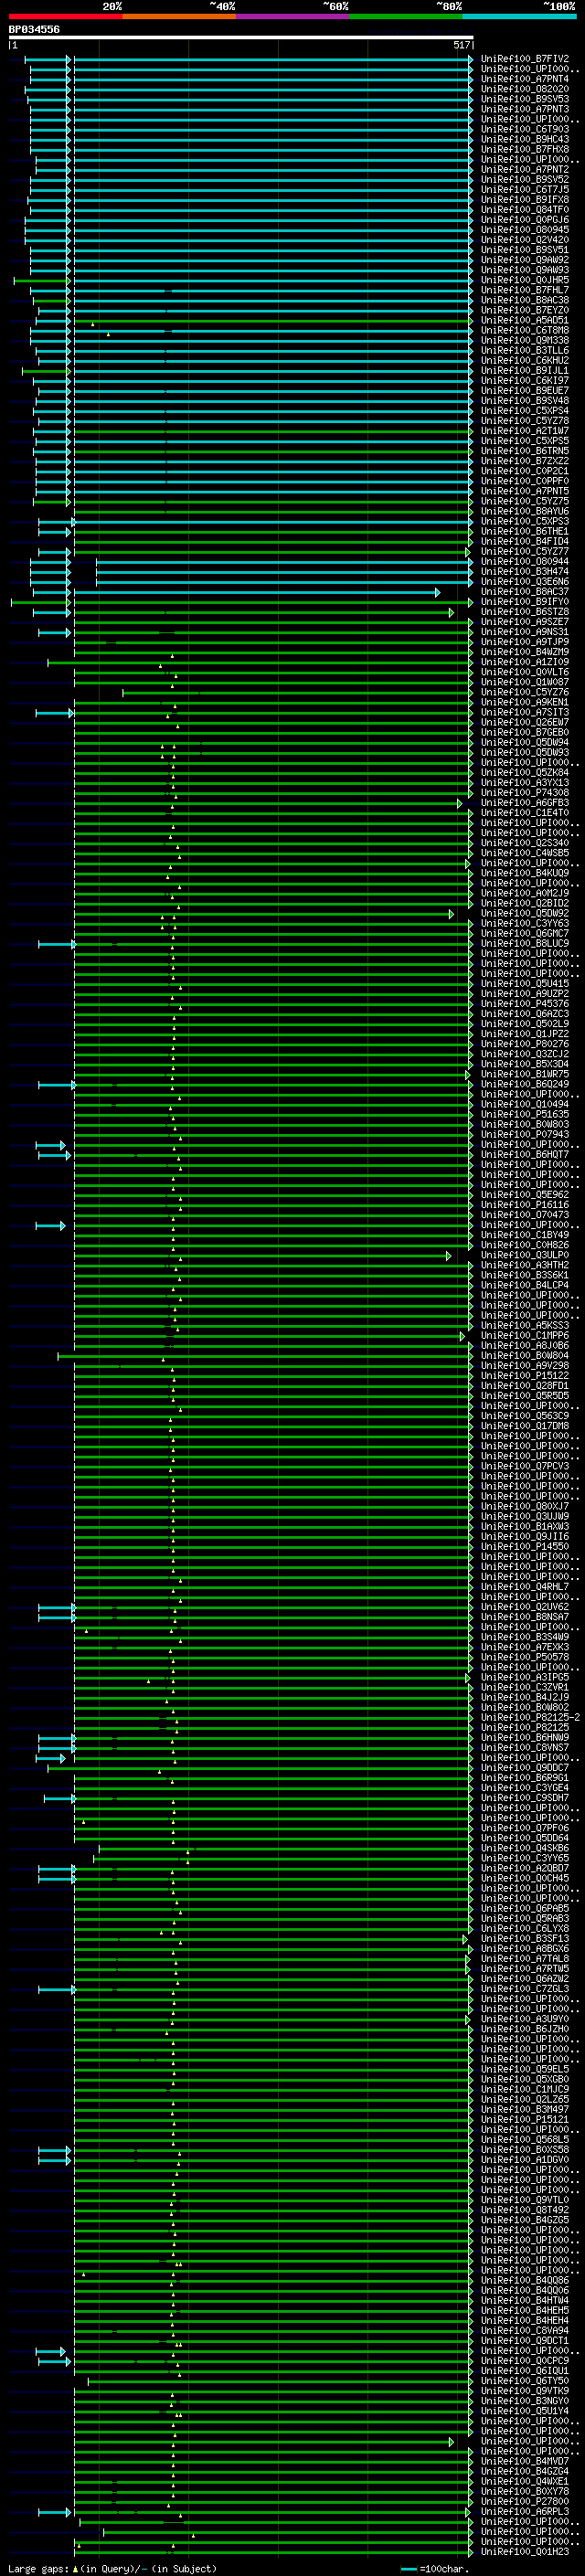Click the purple ~60% identity legend bar
This screenshot has width=585, height=2576.
click(x=293, y=16)
